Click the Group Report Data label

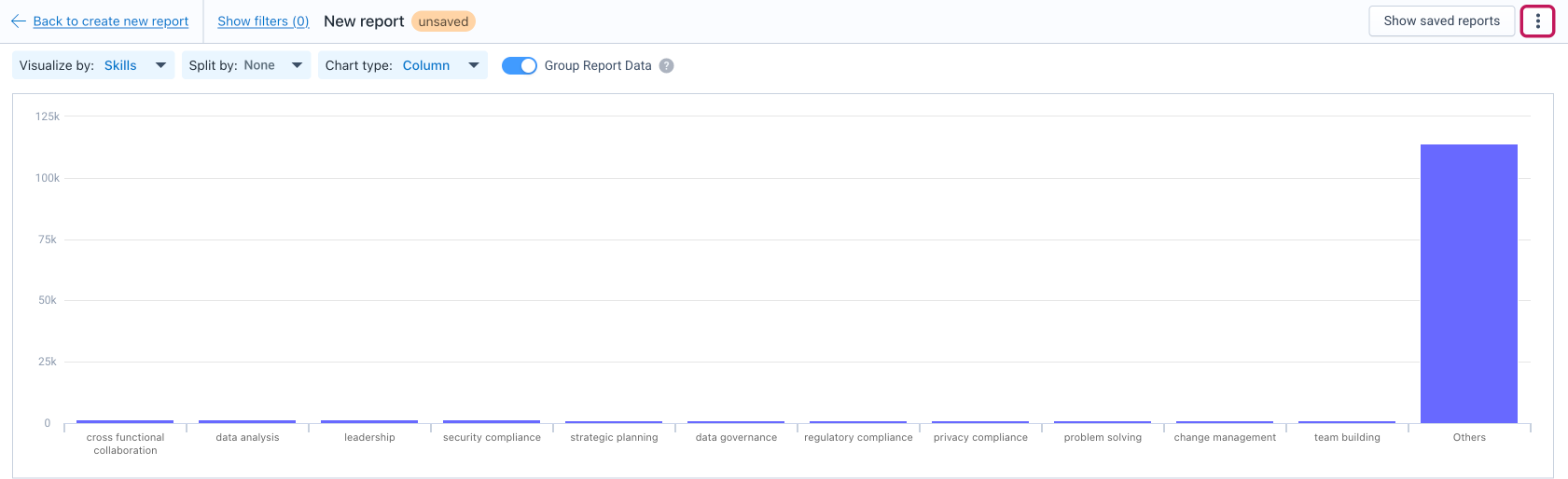click(598, 66)
